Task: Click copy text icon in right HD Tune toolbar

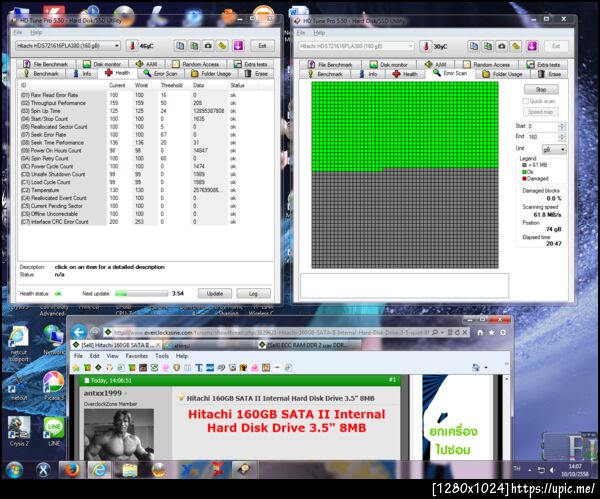Action: click(474, 46)
